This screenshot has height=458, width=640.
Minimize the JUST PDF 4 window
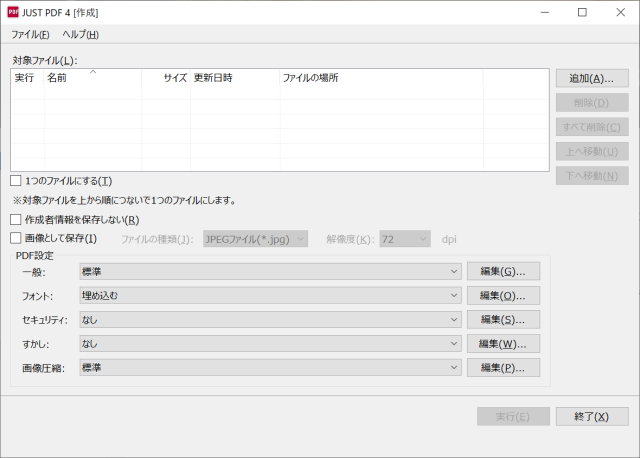coord(545,13)
